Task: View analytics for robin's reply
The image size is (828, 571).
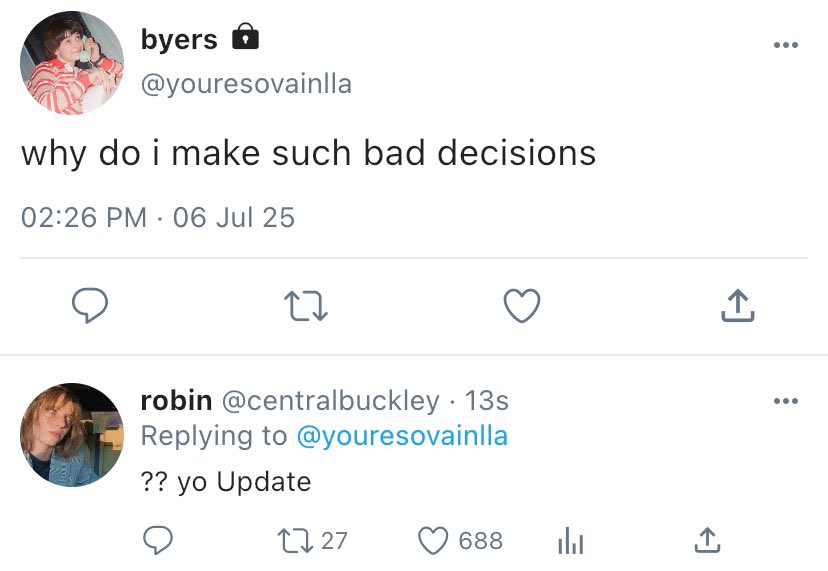Action: (568, 541)
